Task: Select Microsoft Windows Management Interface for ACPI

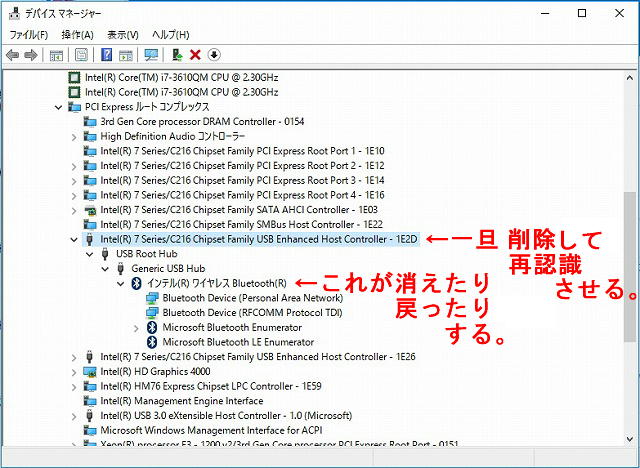Action: tap(211, 430)
